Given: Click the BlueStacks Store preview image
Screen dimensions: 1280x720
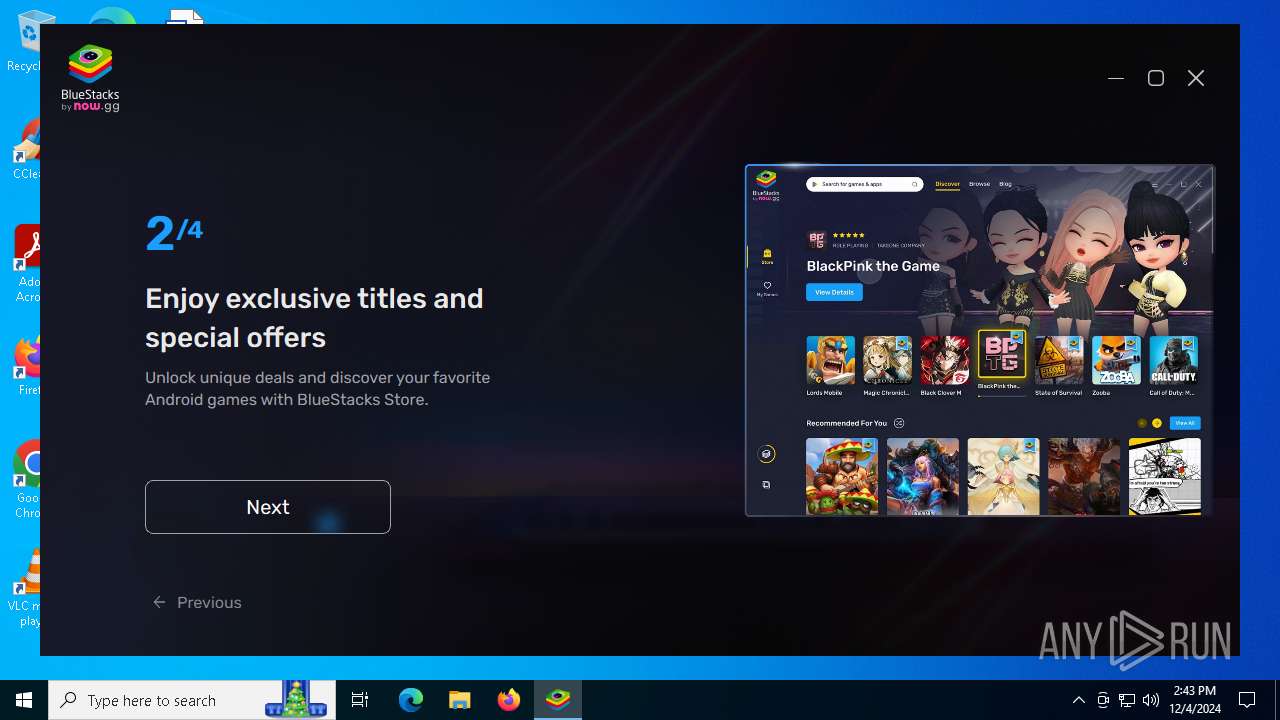Looking at the screenshot, I should point(980,340).
